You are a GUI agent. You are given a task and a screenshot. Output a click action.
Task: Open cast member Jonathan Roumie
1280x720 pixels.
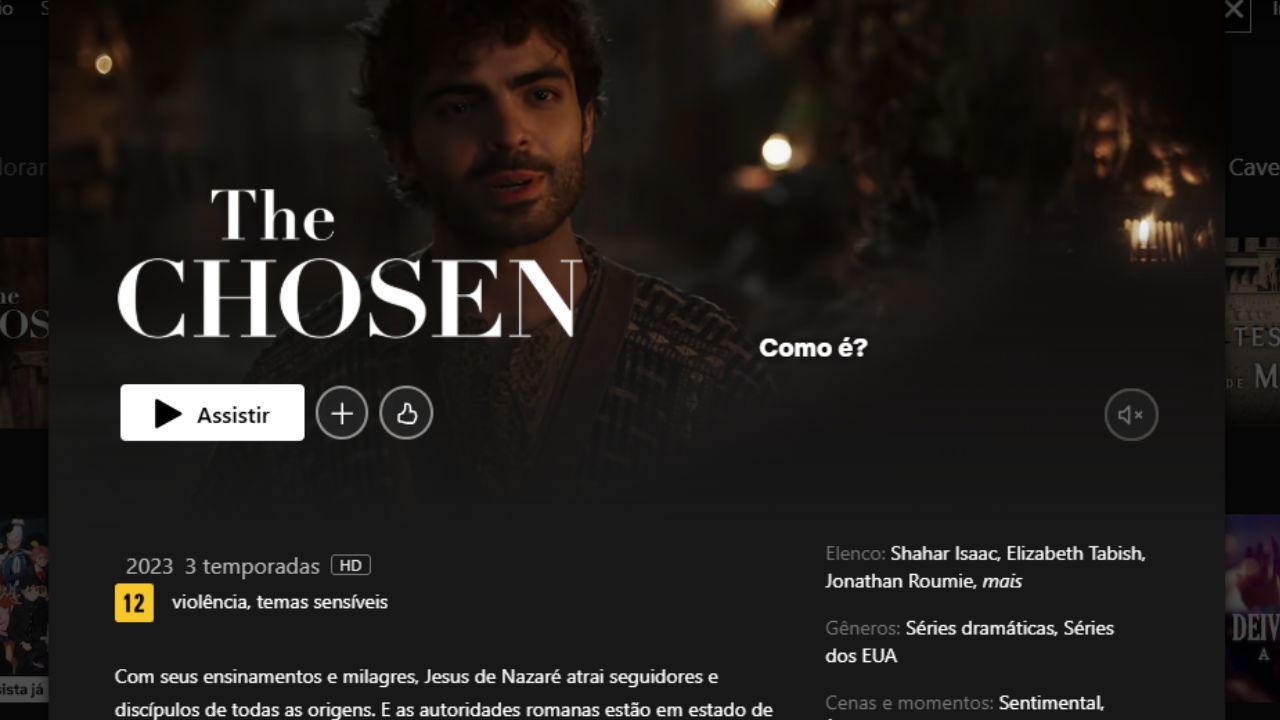[901, 581]
